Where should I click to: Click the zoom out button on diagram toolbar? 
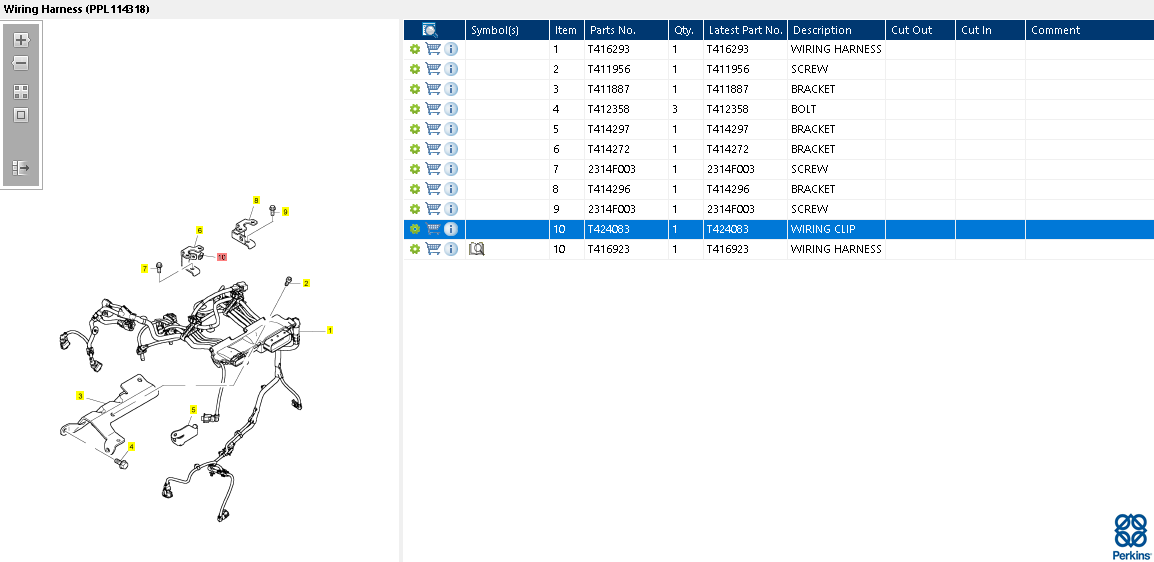[21, 63]
